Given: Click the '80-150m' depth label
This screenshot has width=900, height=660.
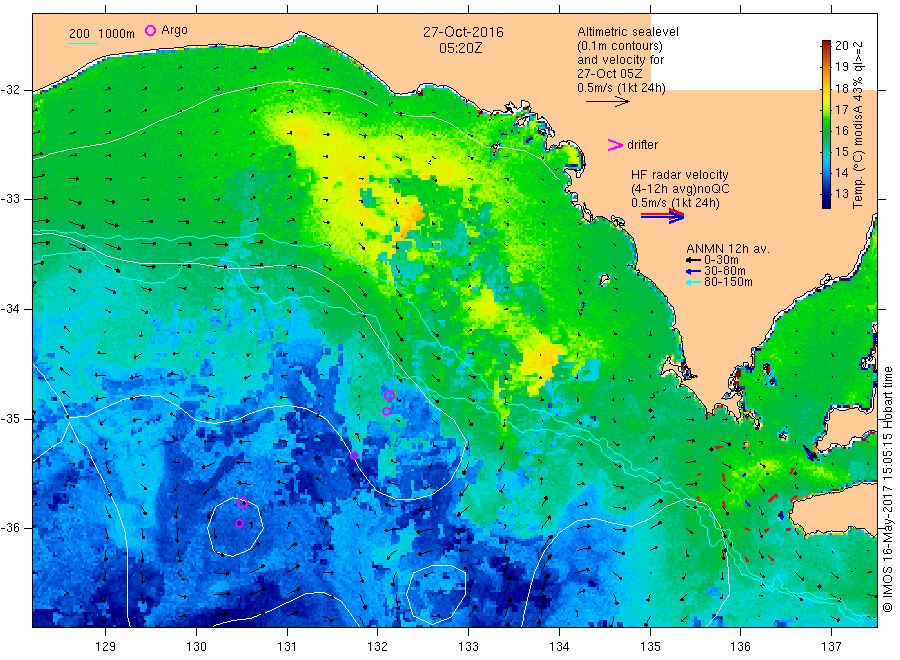Looking at the screenshot, I should [x=728, y=282].
